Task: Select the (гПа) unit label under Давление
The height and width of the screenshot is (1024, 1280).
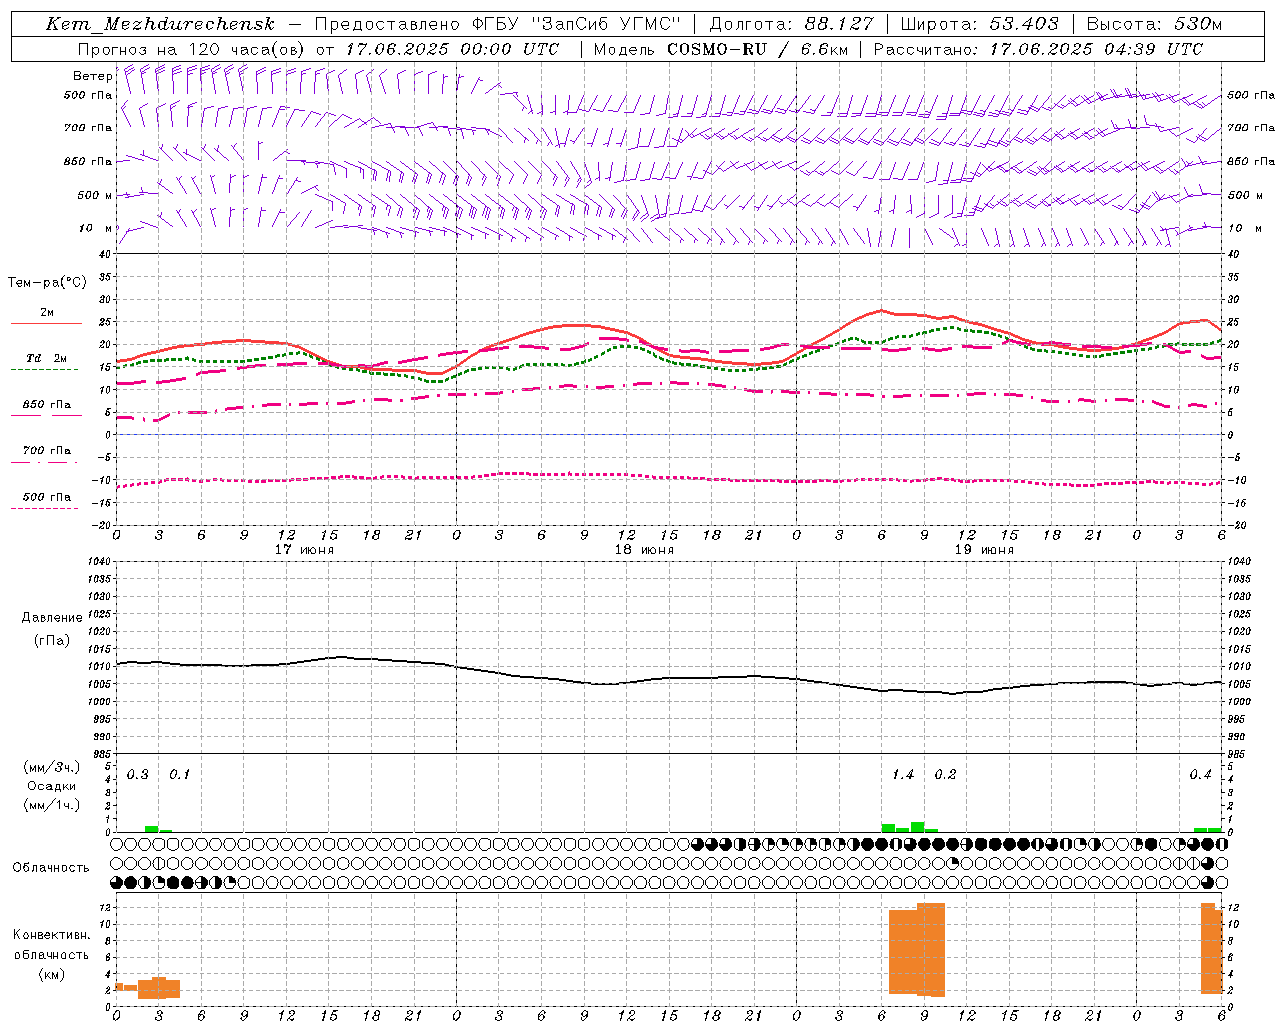Action: click(x=52, y=640)
